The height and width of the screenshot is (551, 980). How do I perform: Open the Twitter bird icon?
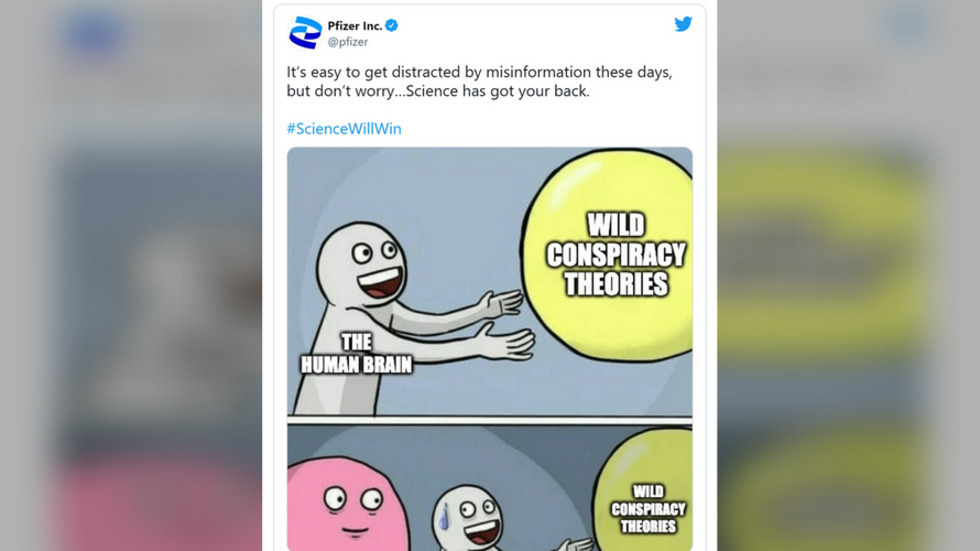683,24
